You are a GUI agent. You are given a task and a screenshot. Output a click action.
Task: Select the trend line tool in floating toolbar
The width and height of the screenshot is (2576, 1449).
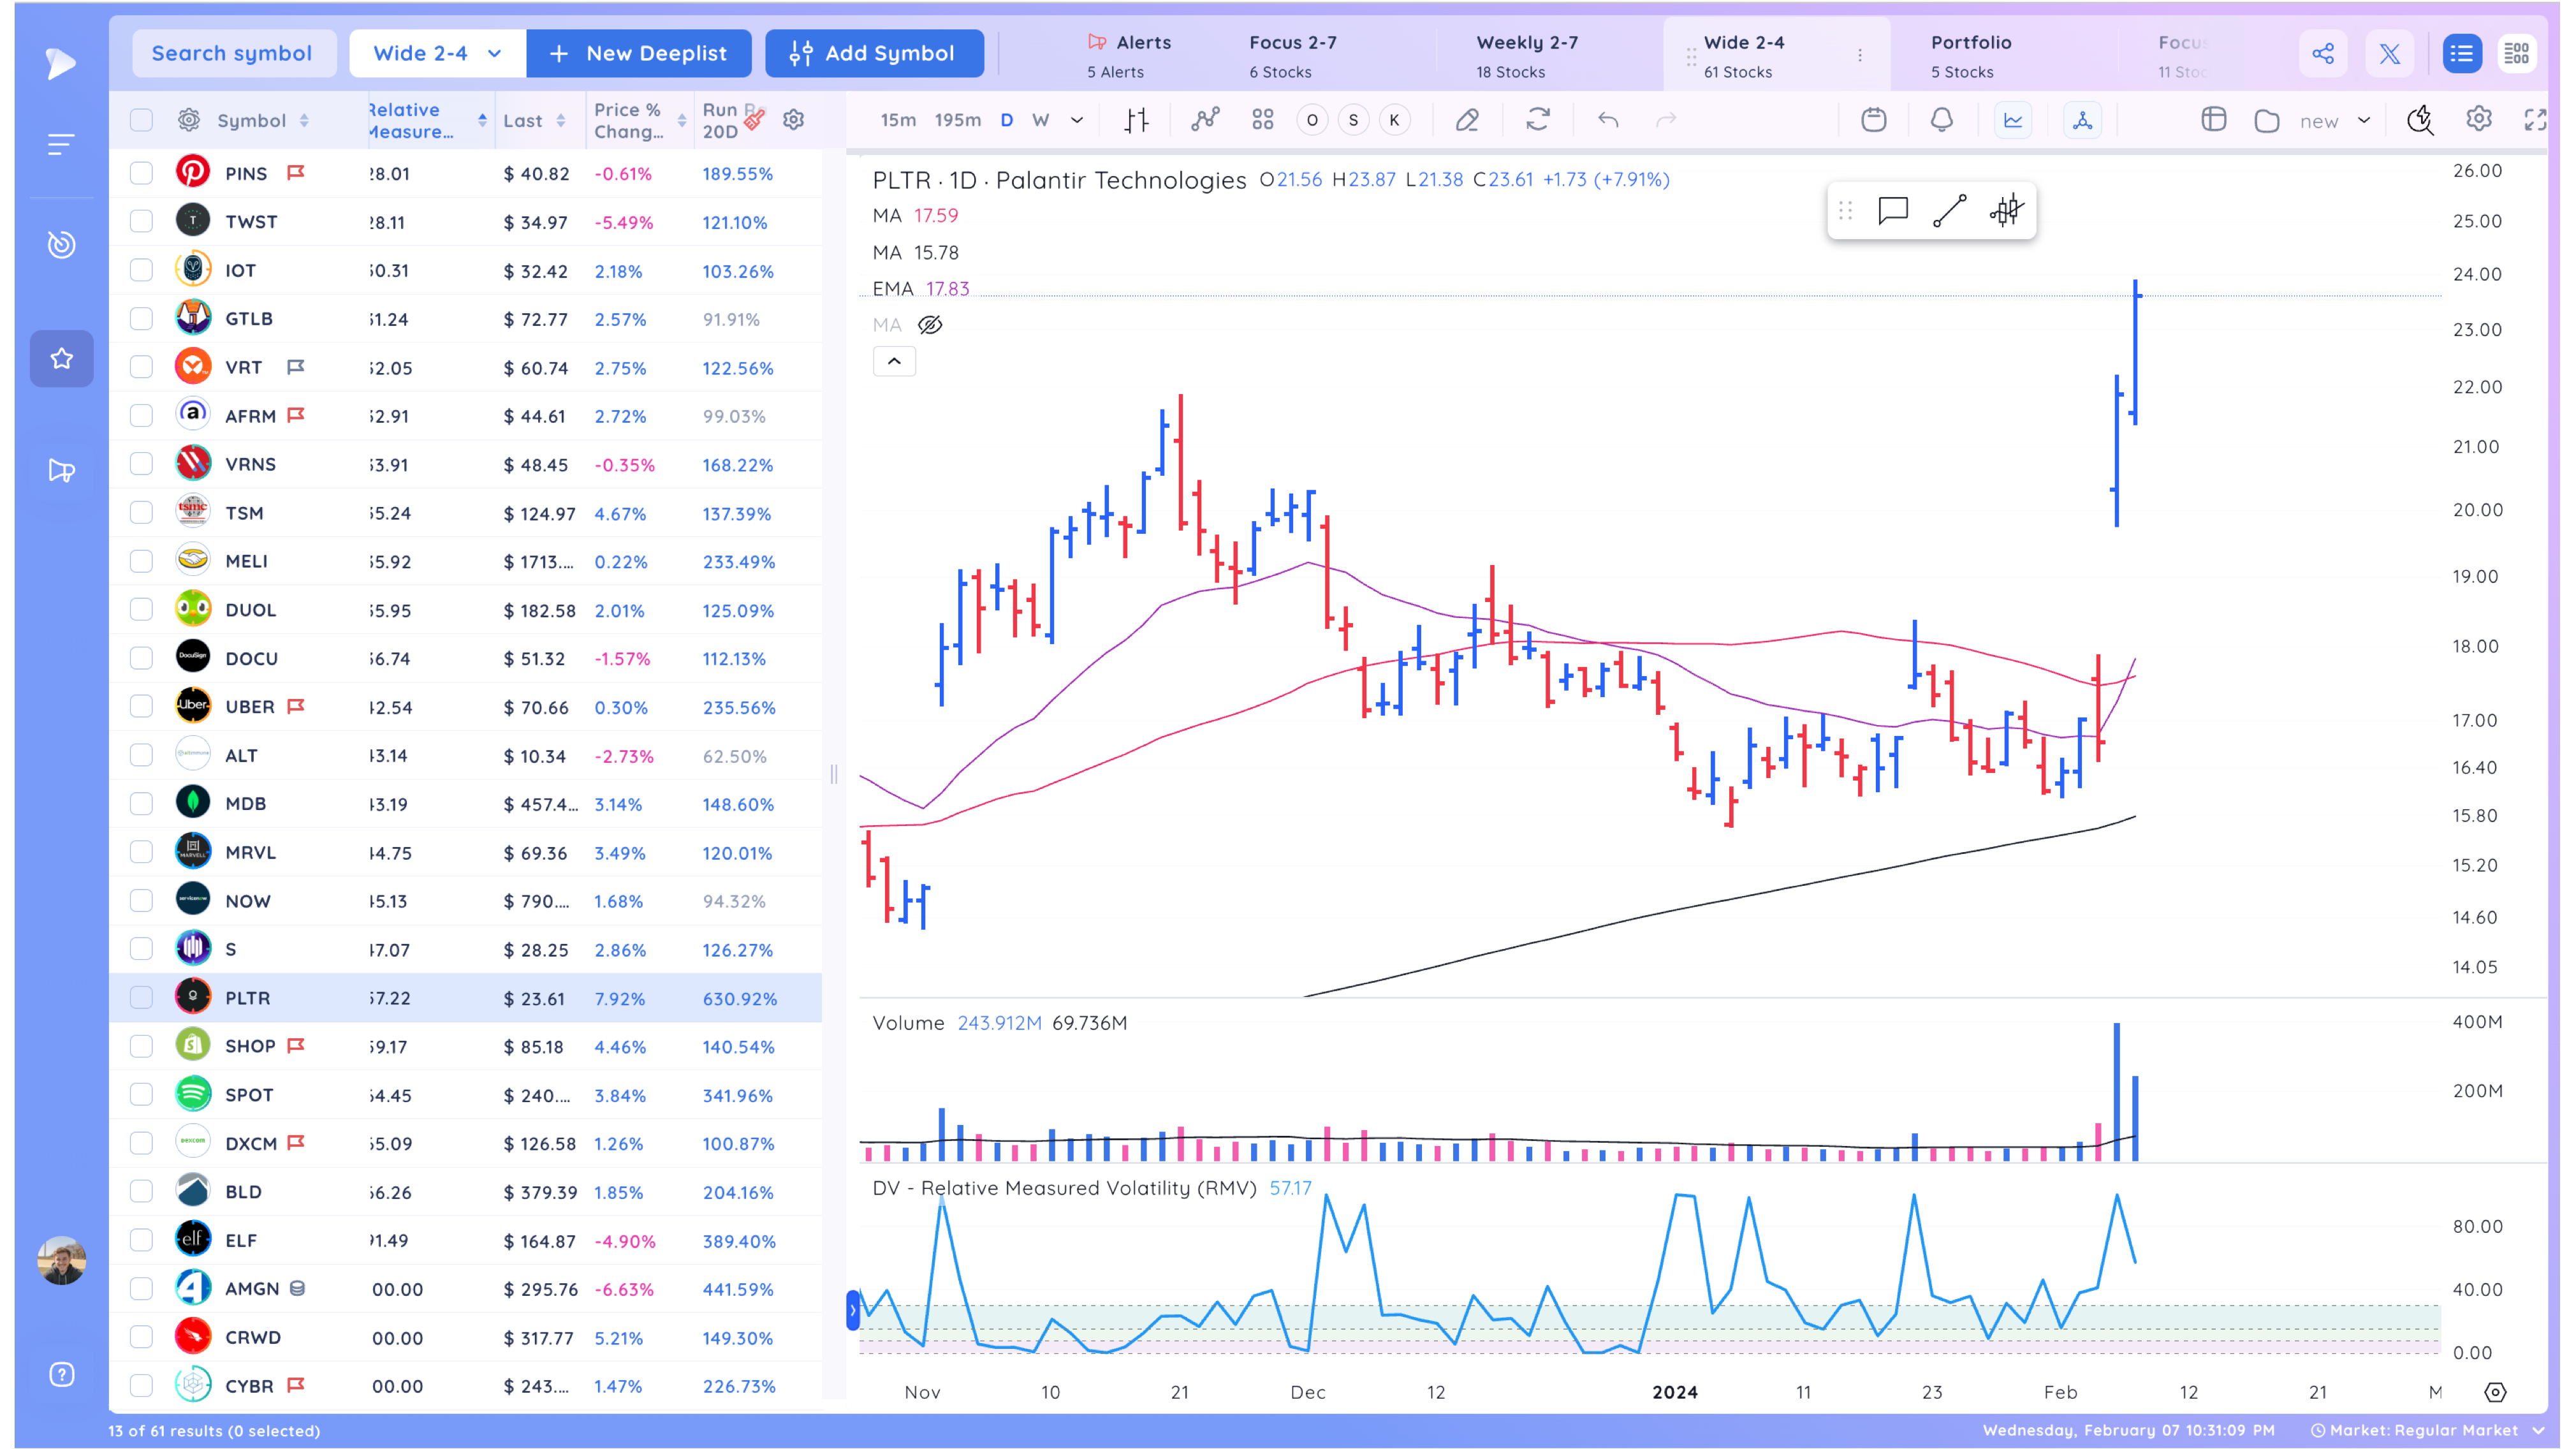pos(1949,211)
